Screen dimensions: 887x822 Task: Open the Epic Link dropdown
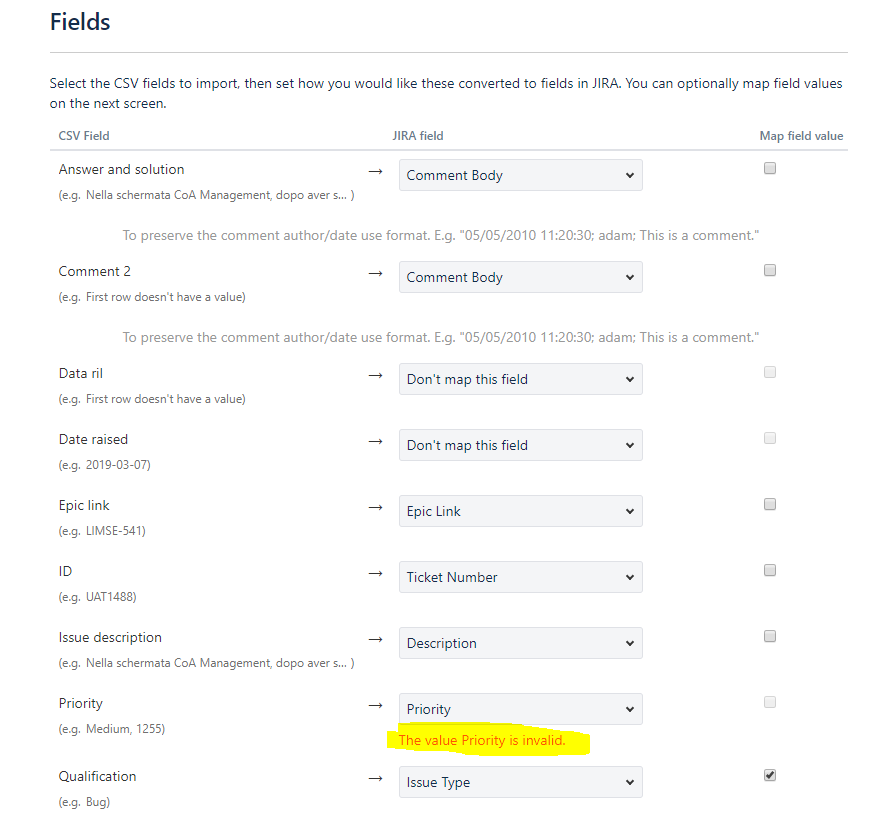pyautogui.click(x=520, y=511)
